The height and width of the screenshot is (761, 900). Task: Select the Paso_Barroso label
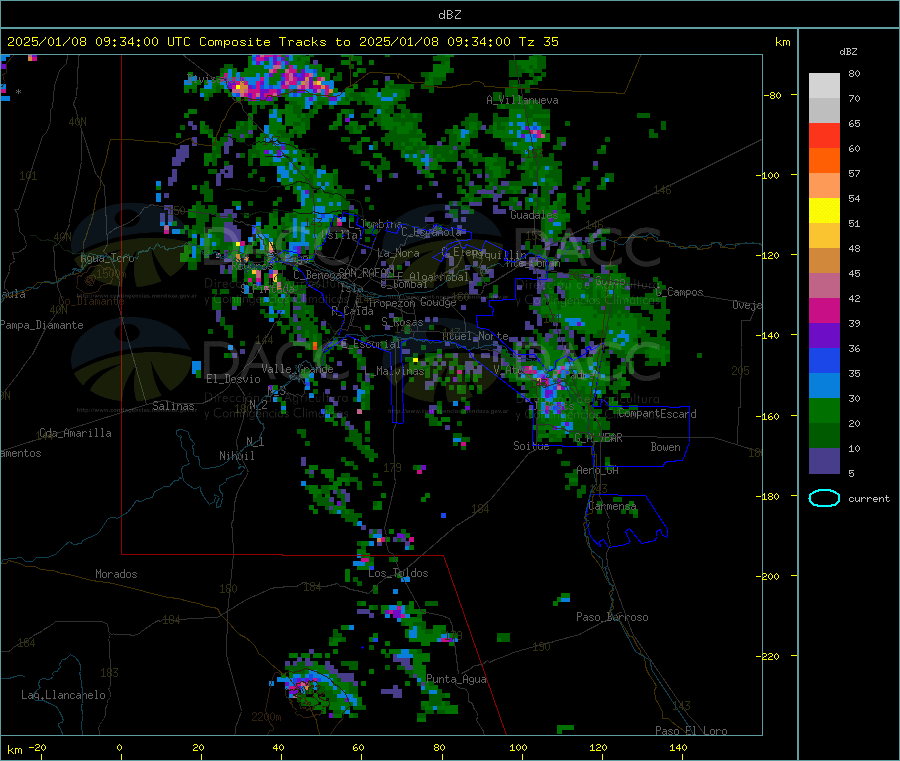pos(612,618)
